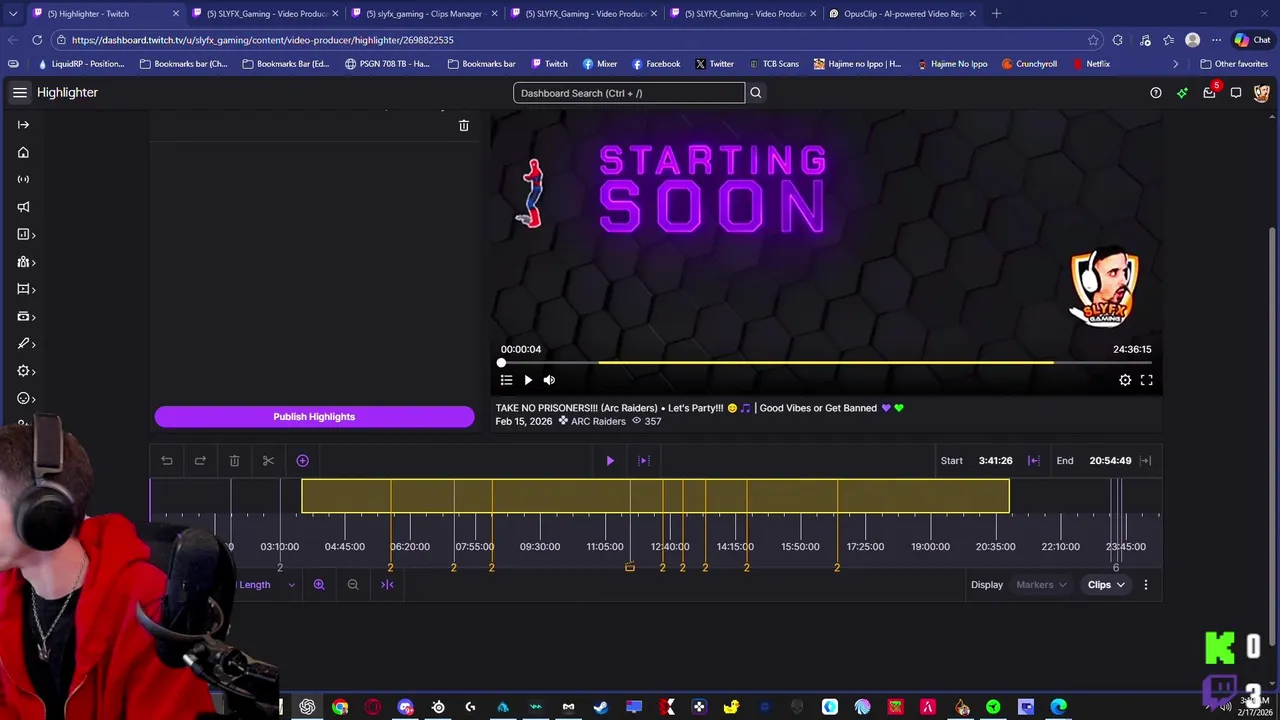The width and height of the screenshot is (1280, 720).
Task: Set segment start to playhead
Action: (1034, 461)
